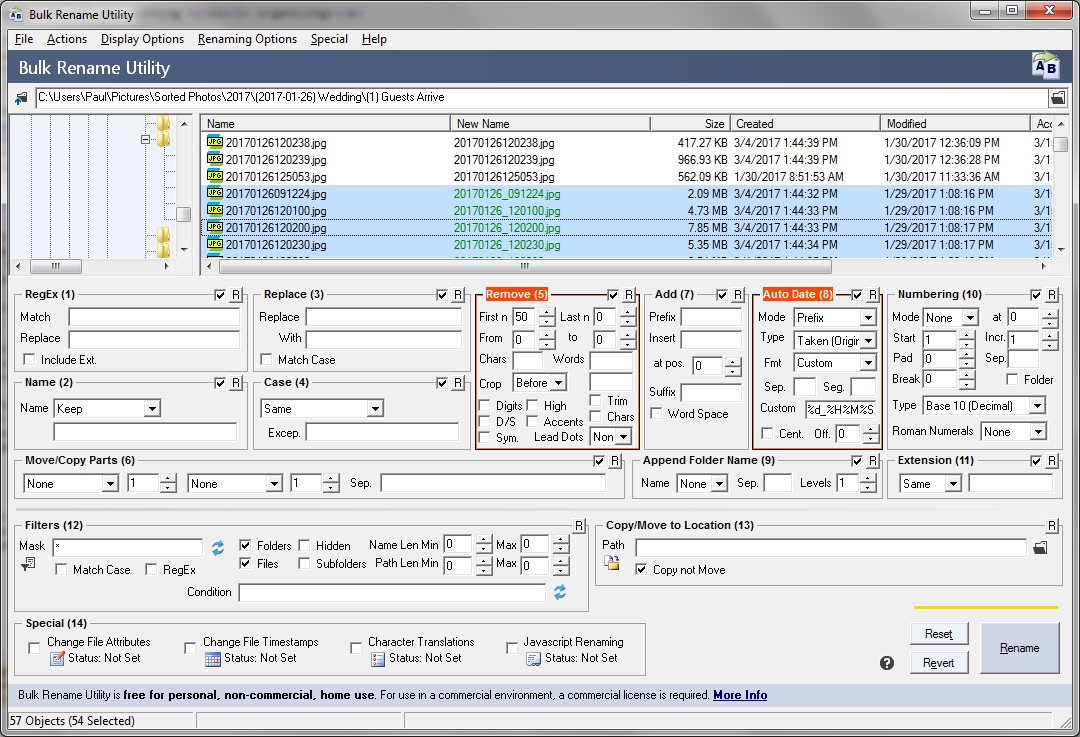Open the Case Same dropdown
The width and height of the screenshot is (1080, 737).
point(375,408)
